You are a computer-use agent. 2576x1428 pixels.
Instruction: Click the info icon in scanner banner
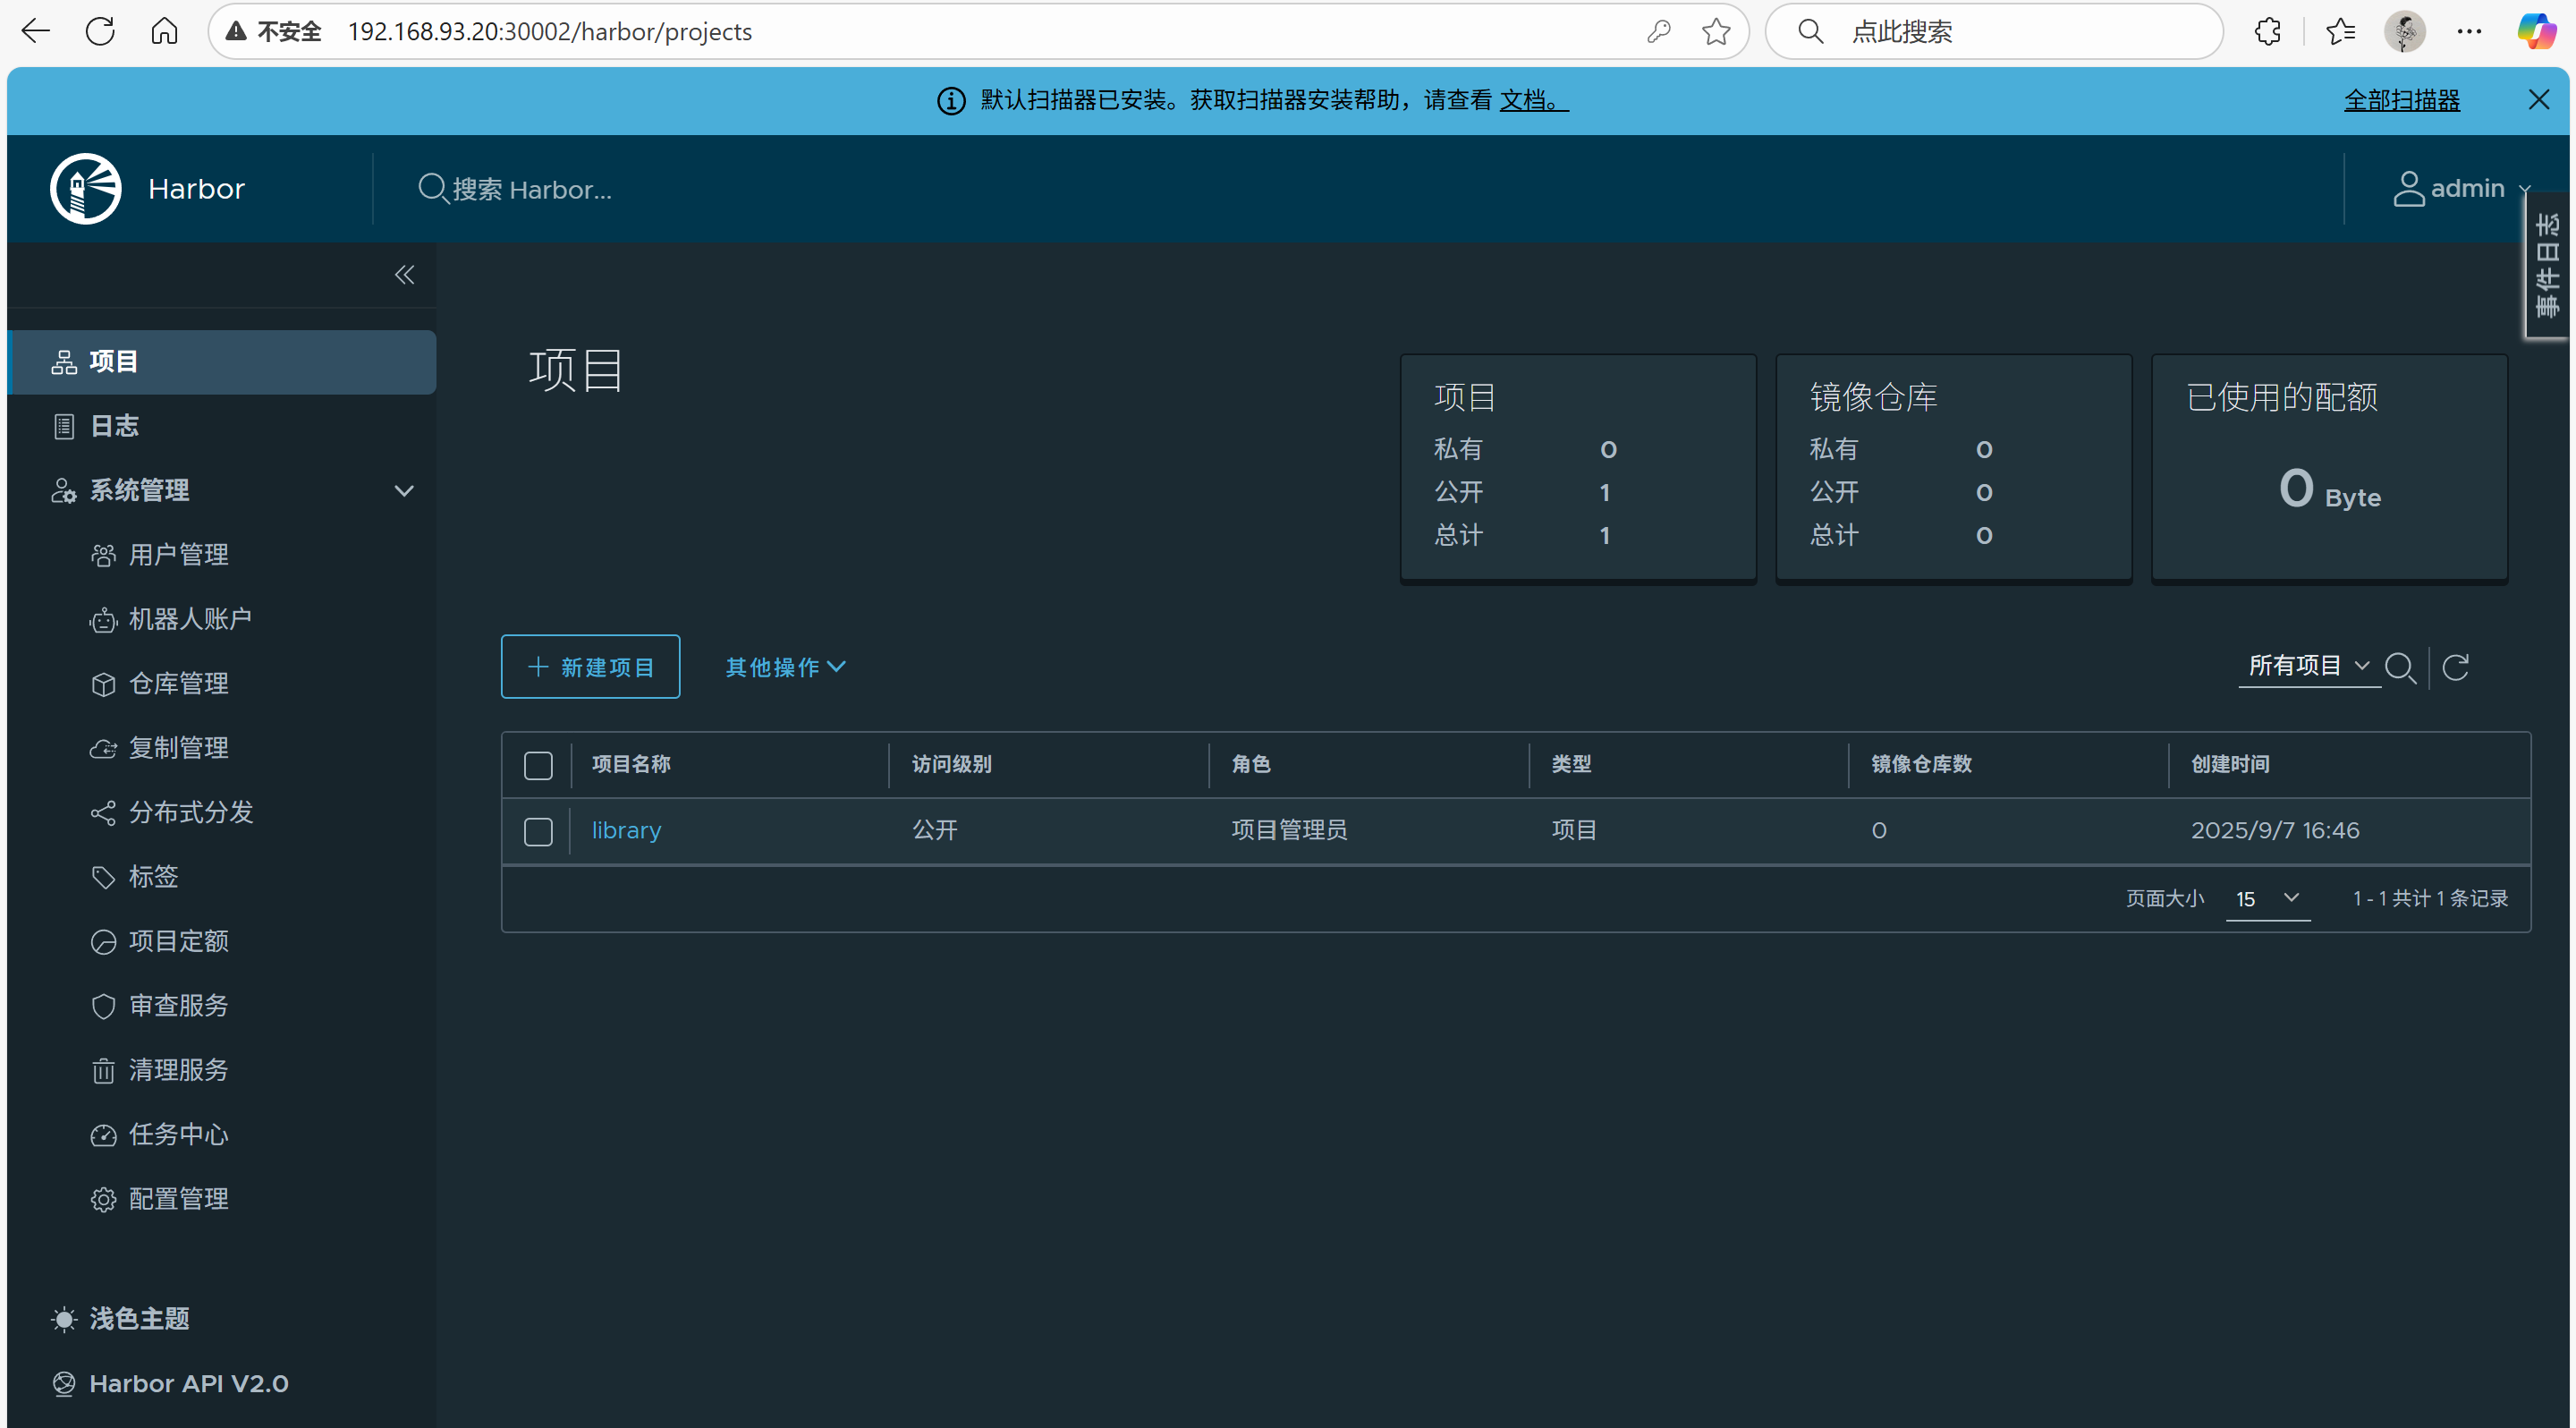(x=951, y=100)
